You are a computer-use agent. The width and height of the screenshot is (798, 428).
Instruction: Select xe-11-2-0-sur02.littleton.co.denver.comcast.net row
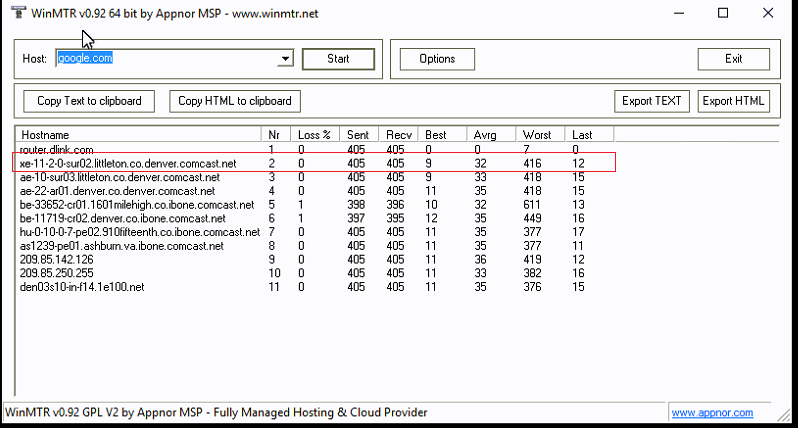point(315,163)
